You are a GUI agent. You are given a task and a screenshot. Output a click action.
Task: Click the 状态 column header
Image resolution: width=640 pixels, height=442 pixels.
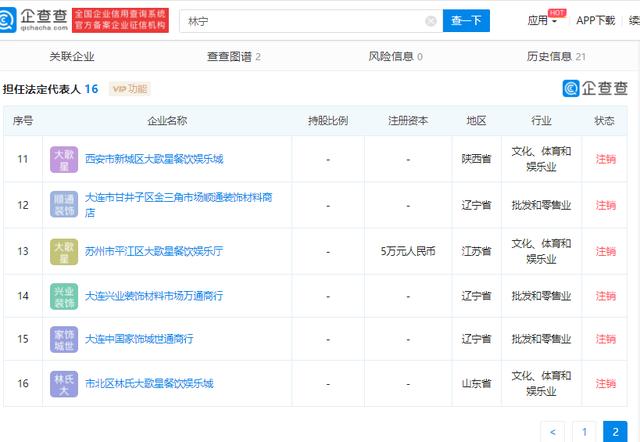tap(604, 121)
